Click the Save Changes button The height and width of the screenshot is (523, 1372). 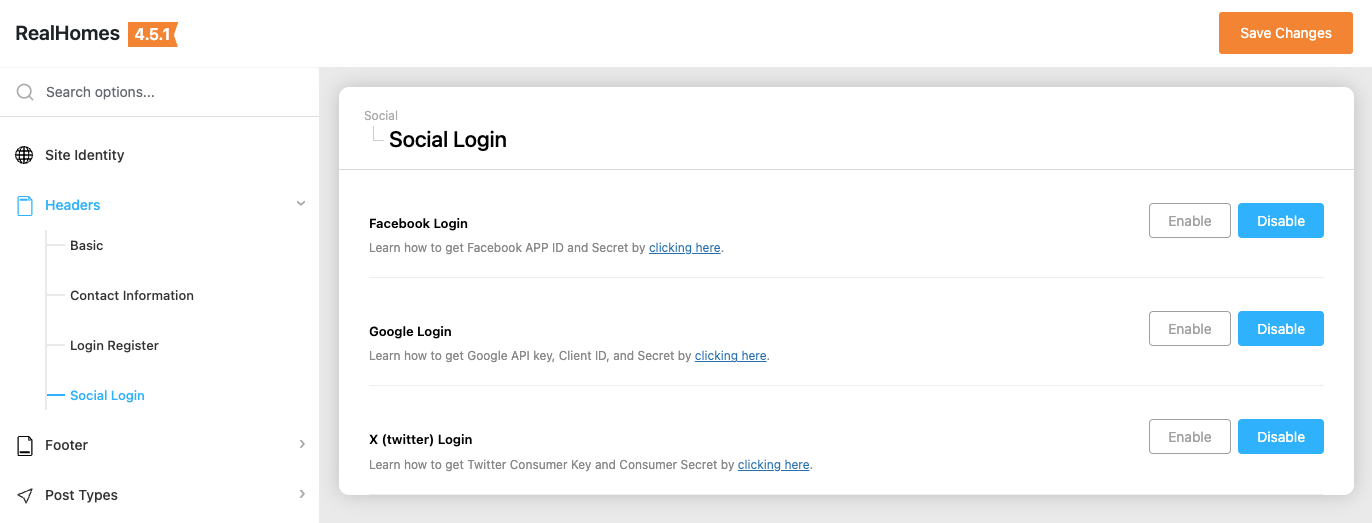[1285, 33]
